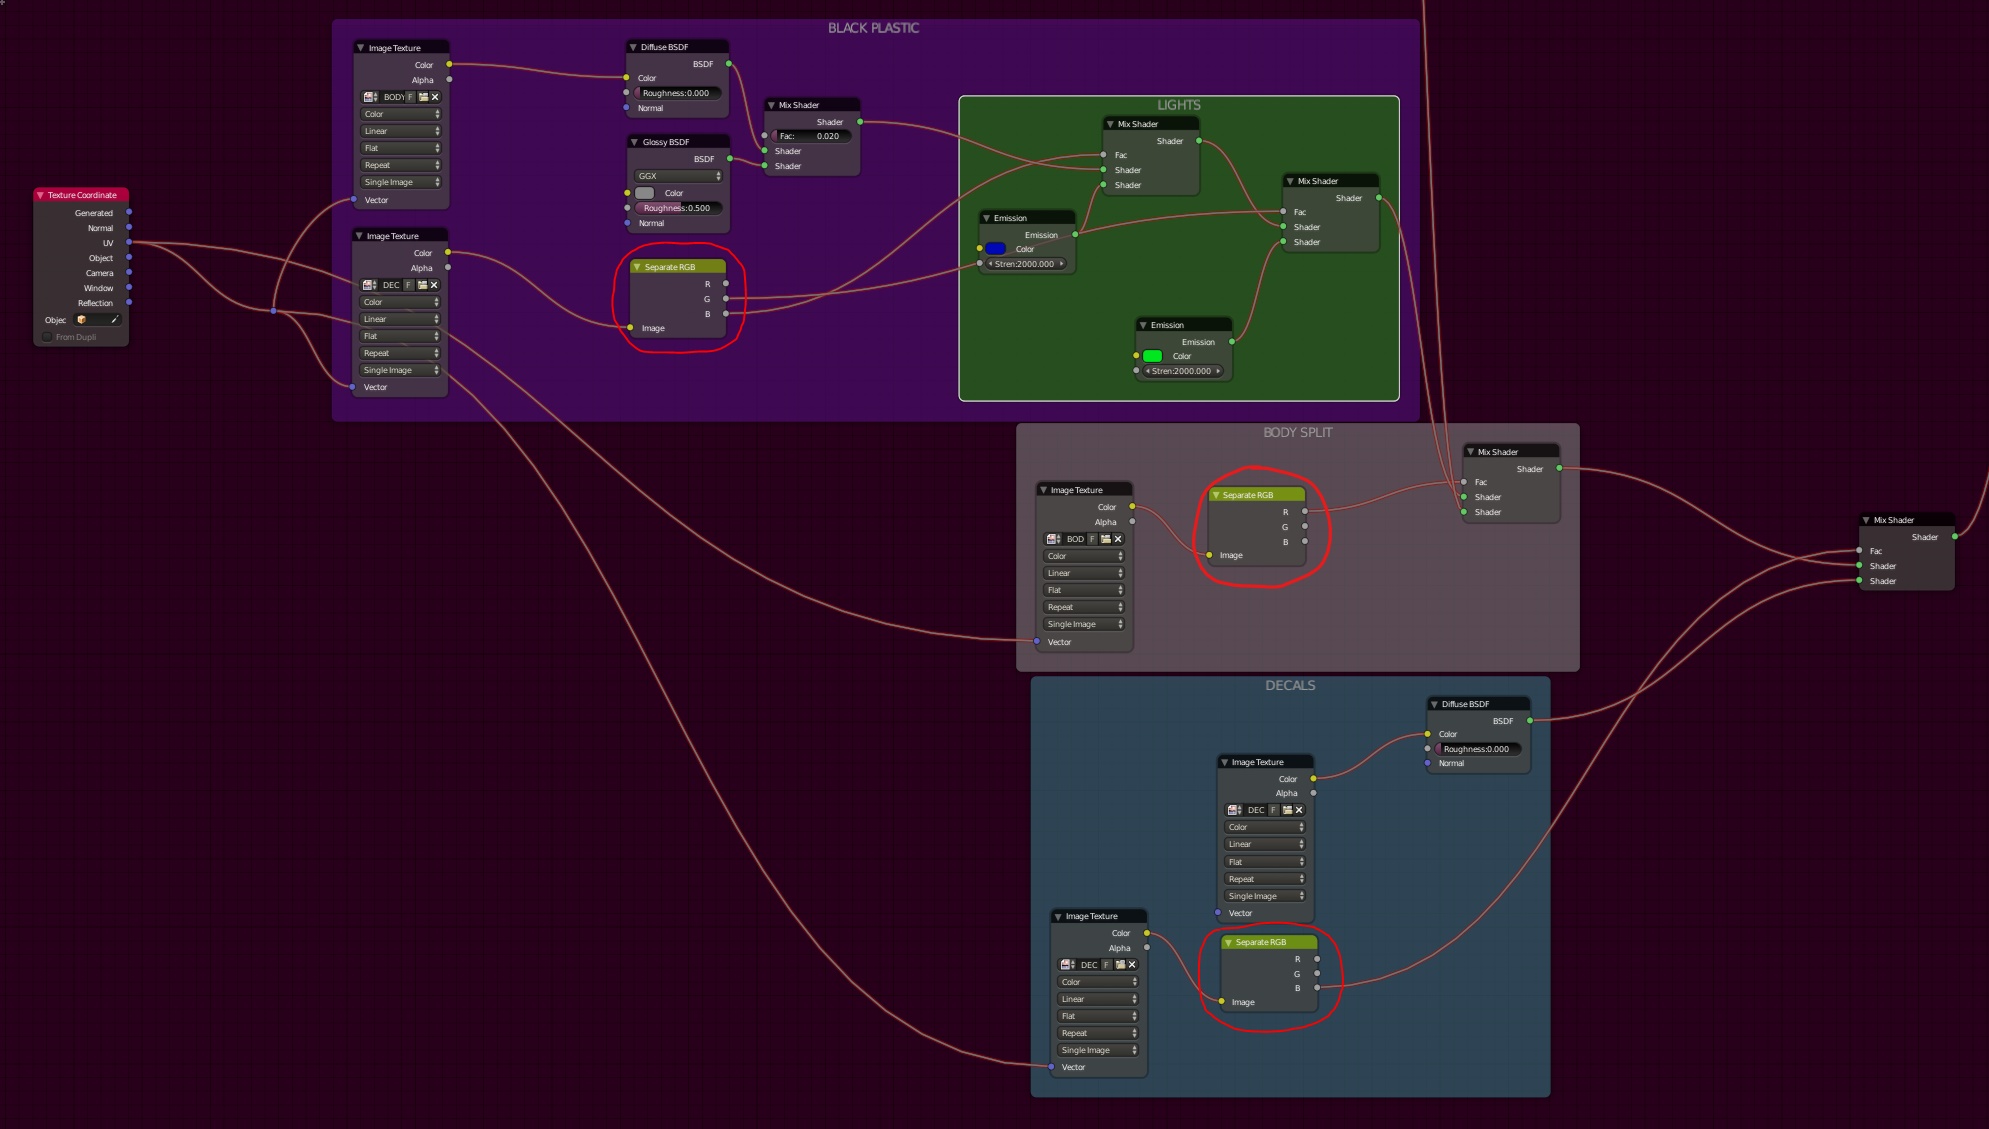Browse image datablock icon on BLACK PLASTIC DEC texture

369,285
